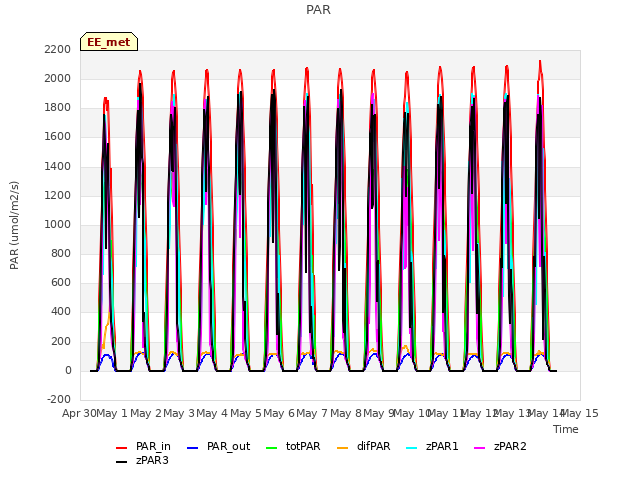Click the cyan zPAR1 legend swatch
This screenshot has height=480, width=640.
tap(412, 448)
